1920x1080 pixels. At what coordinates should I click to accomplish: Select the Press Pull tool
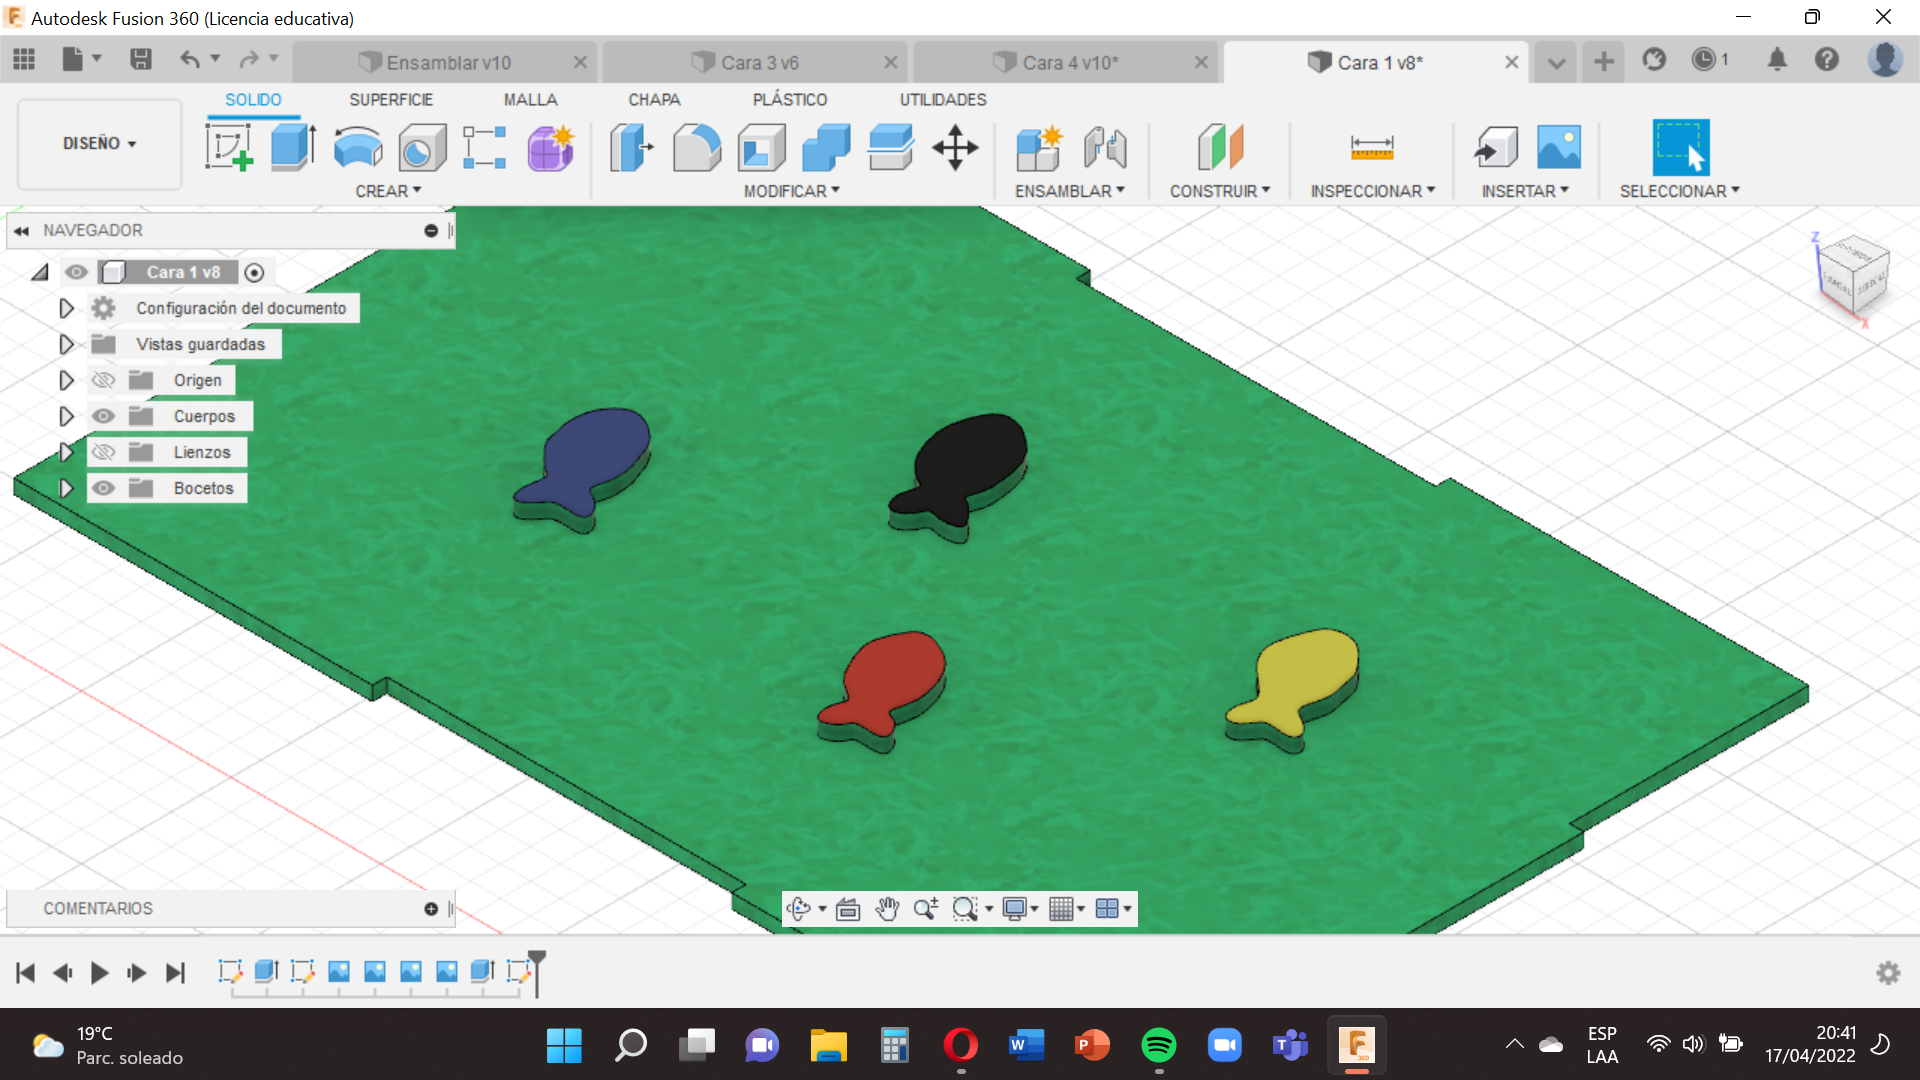coord(631,147)
